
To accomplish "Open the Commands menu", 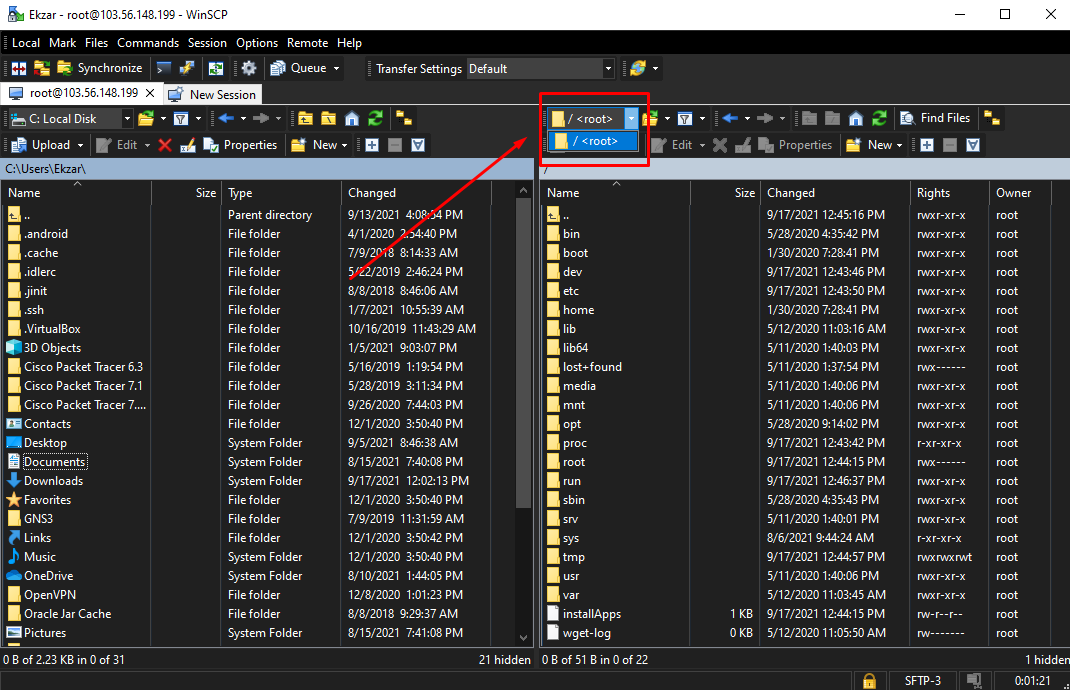I will coord(148,42).
